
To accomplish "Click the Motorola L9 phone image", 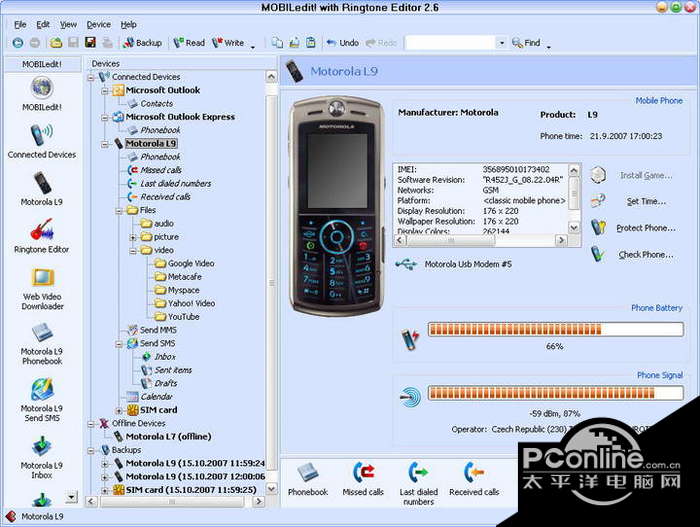I will [x=337, y=206].
